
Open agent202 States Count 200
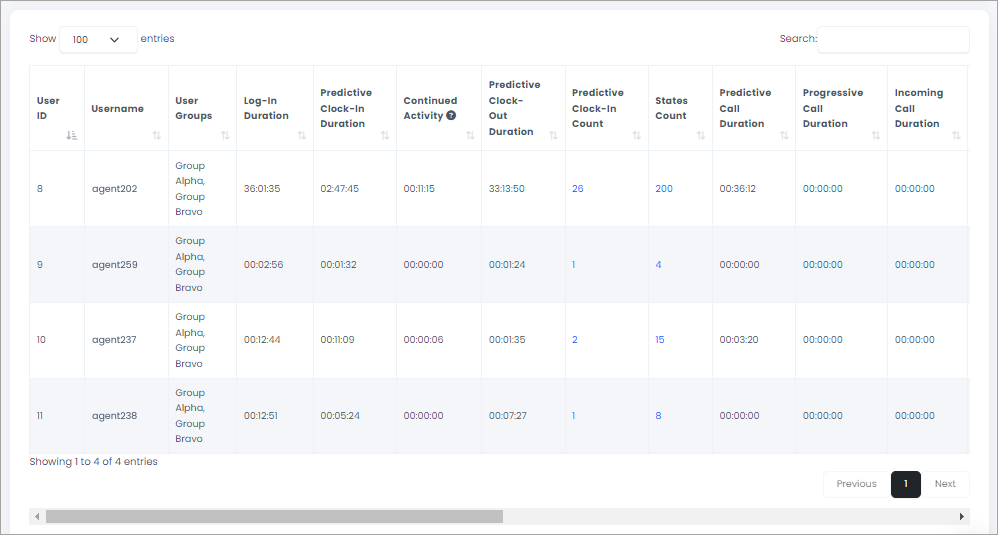[x=664, y=189]
